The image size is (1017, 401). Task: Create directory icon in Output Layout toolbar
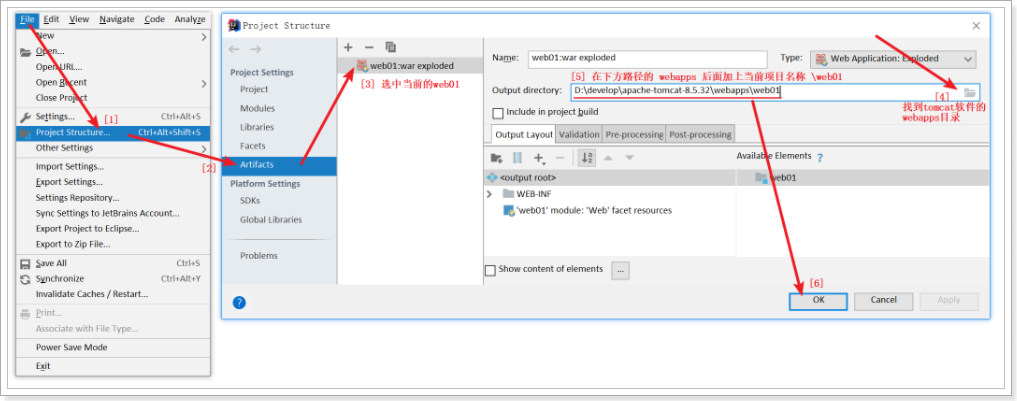coord(496,158)
